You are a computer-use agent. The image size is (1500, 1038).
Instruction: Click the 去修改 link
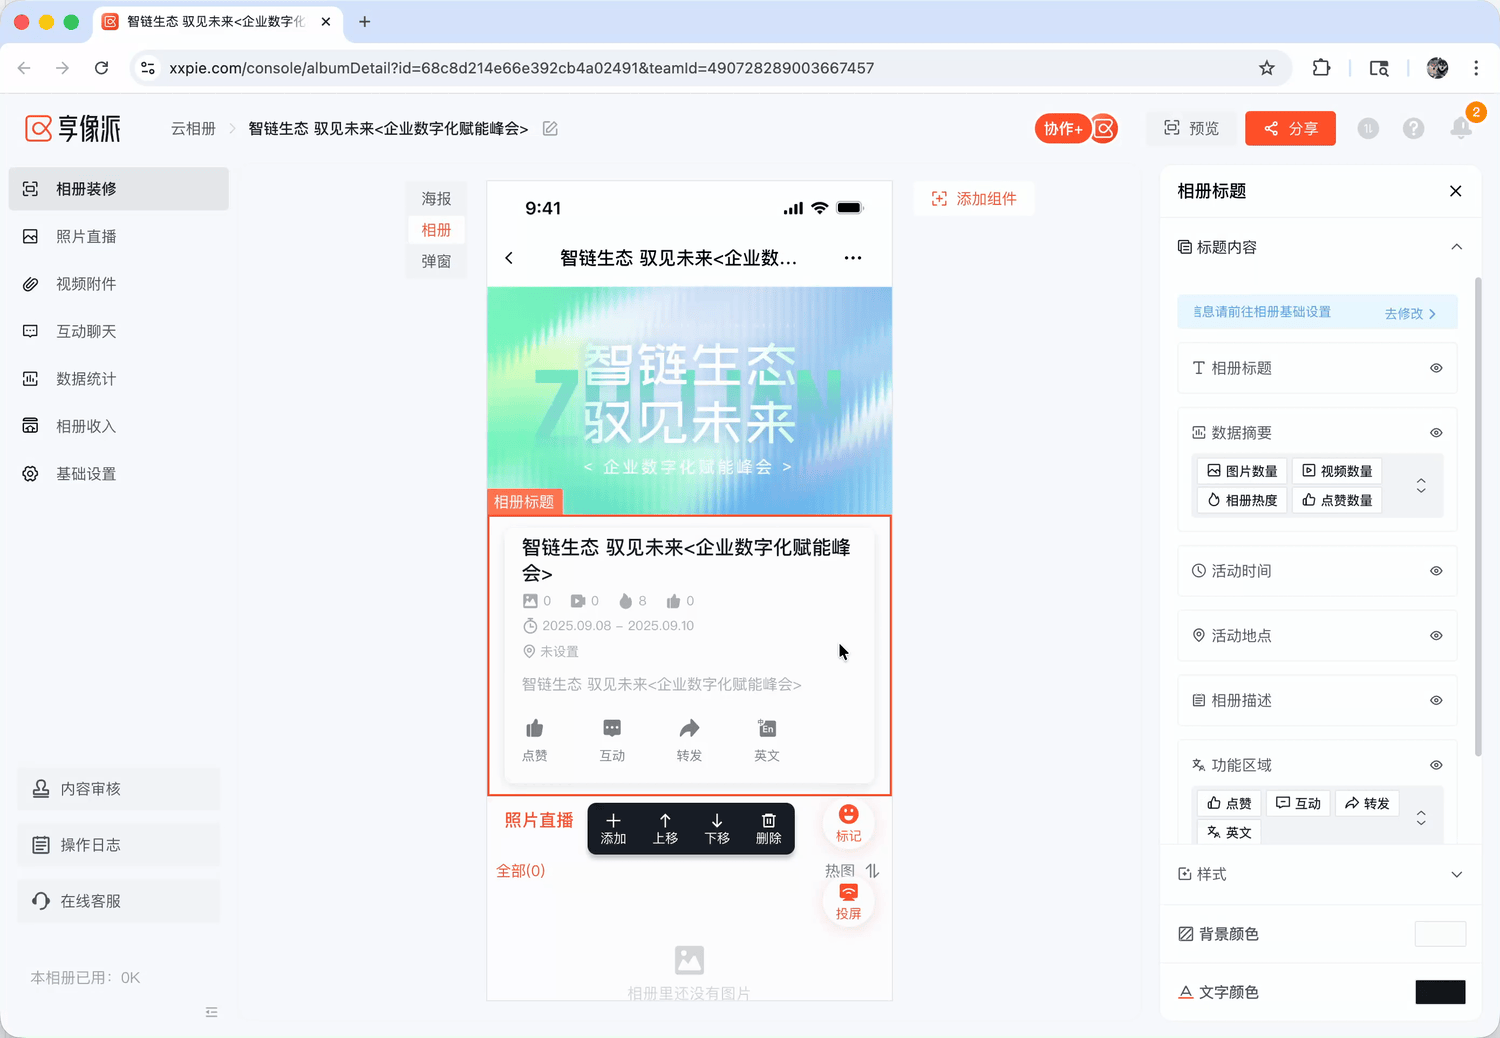[1410, 313]
